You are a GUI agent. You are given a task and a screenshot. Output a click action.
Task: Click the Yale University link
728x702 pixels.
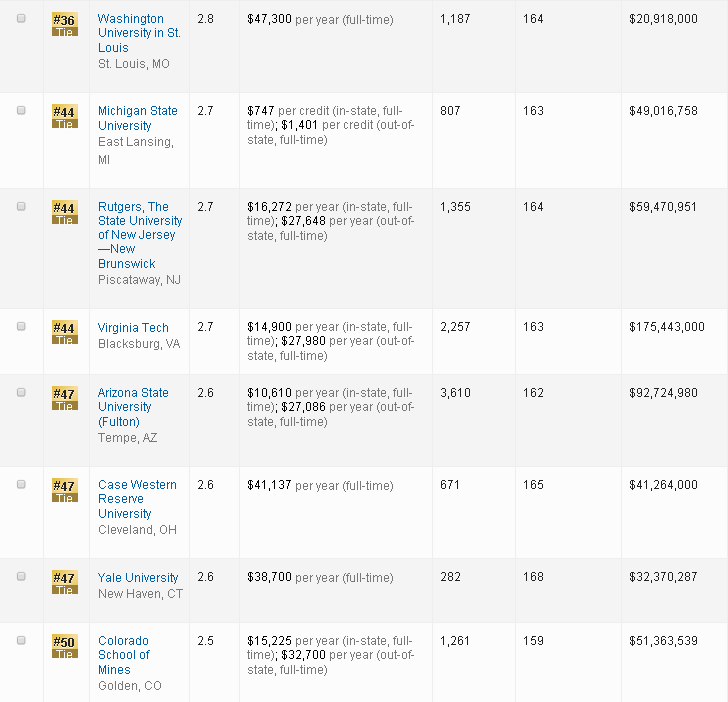pyautogui.click(x=138, y=578)
